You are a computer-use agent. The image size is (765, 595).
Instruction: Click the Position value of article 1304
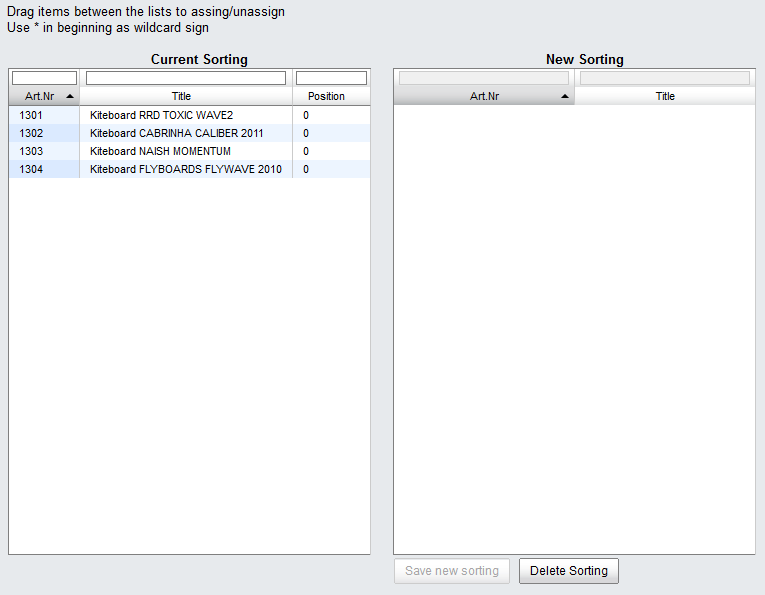click(307, 170)
